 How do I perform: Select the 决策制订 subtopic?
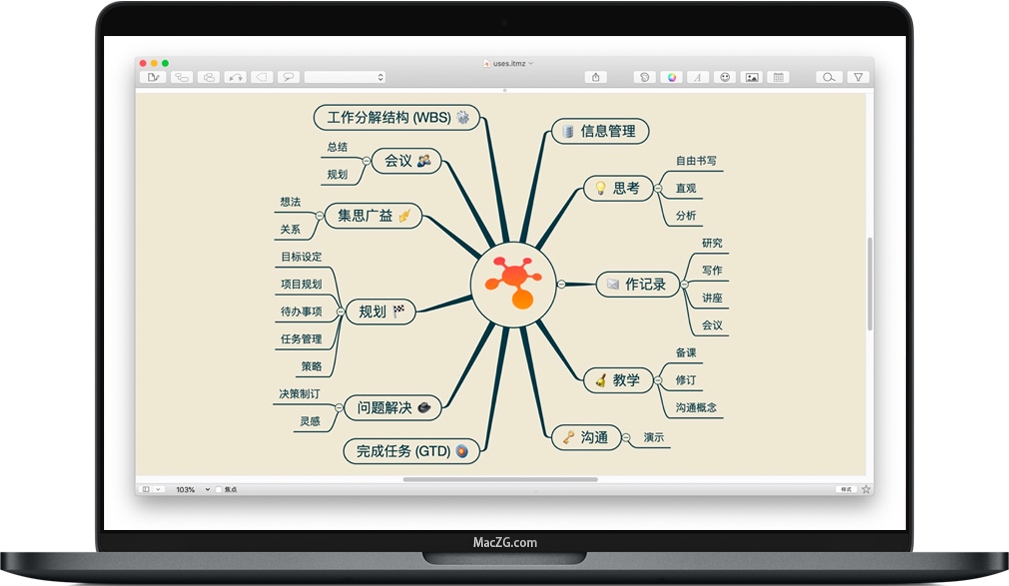click(x=299, y=394)
